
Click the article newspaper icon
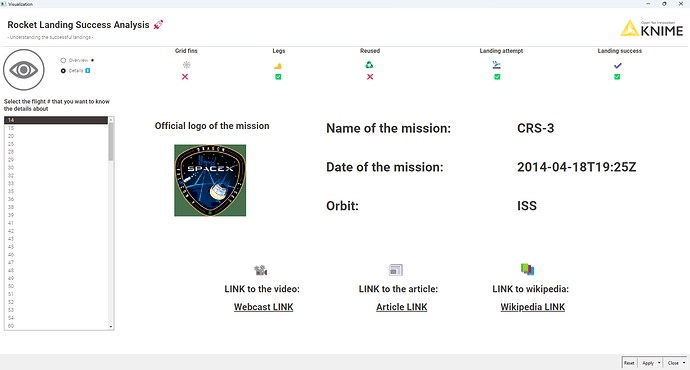pos(396,270)
